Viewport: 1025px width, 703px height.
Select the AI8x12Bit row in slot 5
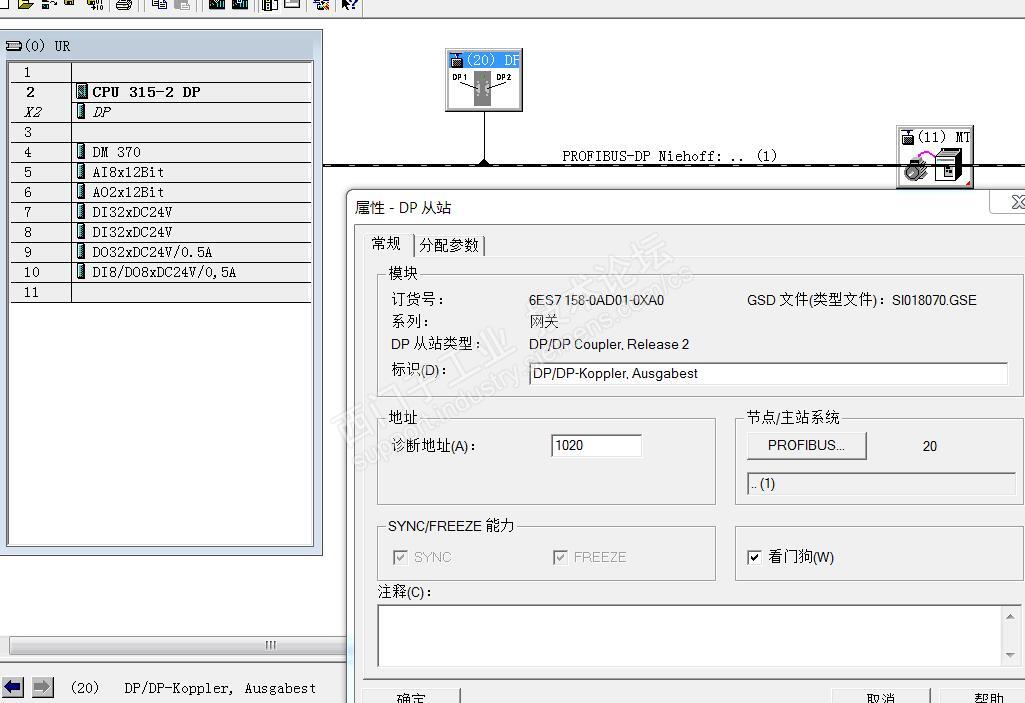pyautogui.click(x=160, y=171)
